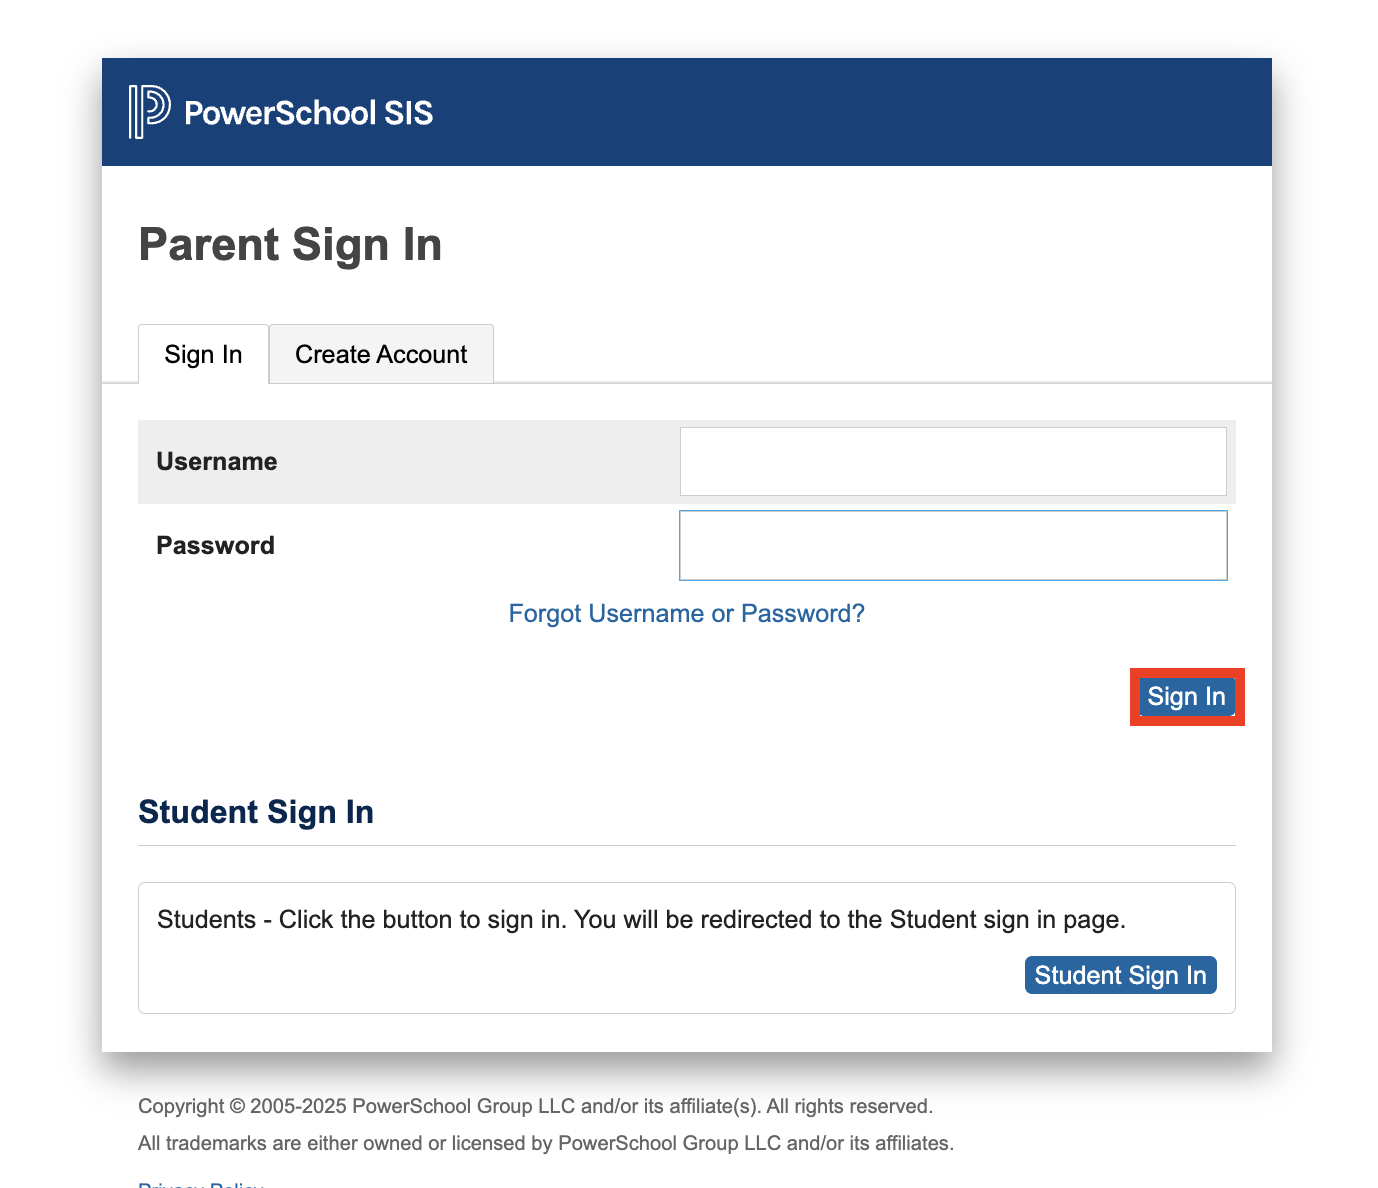Click the PowerSchool 'P' logo icon
The image size is (1378, 1188).
point(149,112)
